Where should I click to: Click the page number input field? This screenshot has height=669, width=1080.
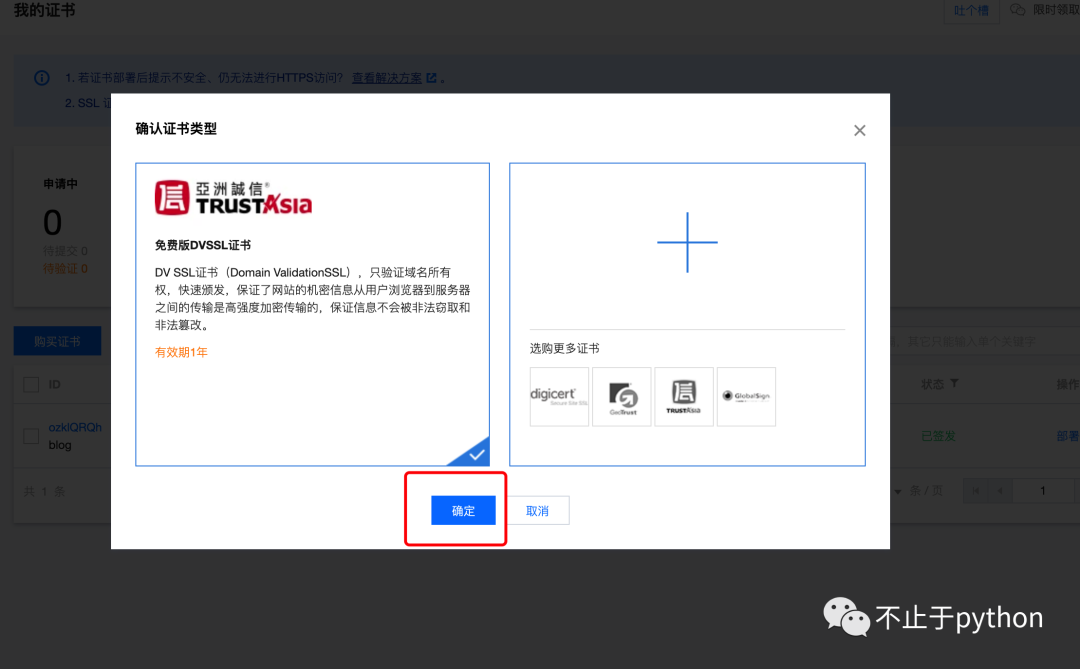[x=1043, y=491]
